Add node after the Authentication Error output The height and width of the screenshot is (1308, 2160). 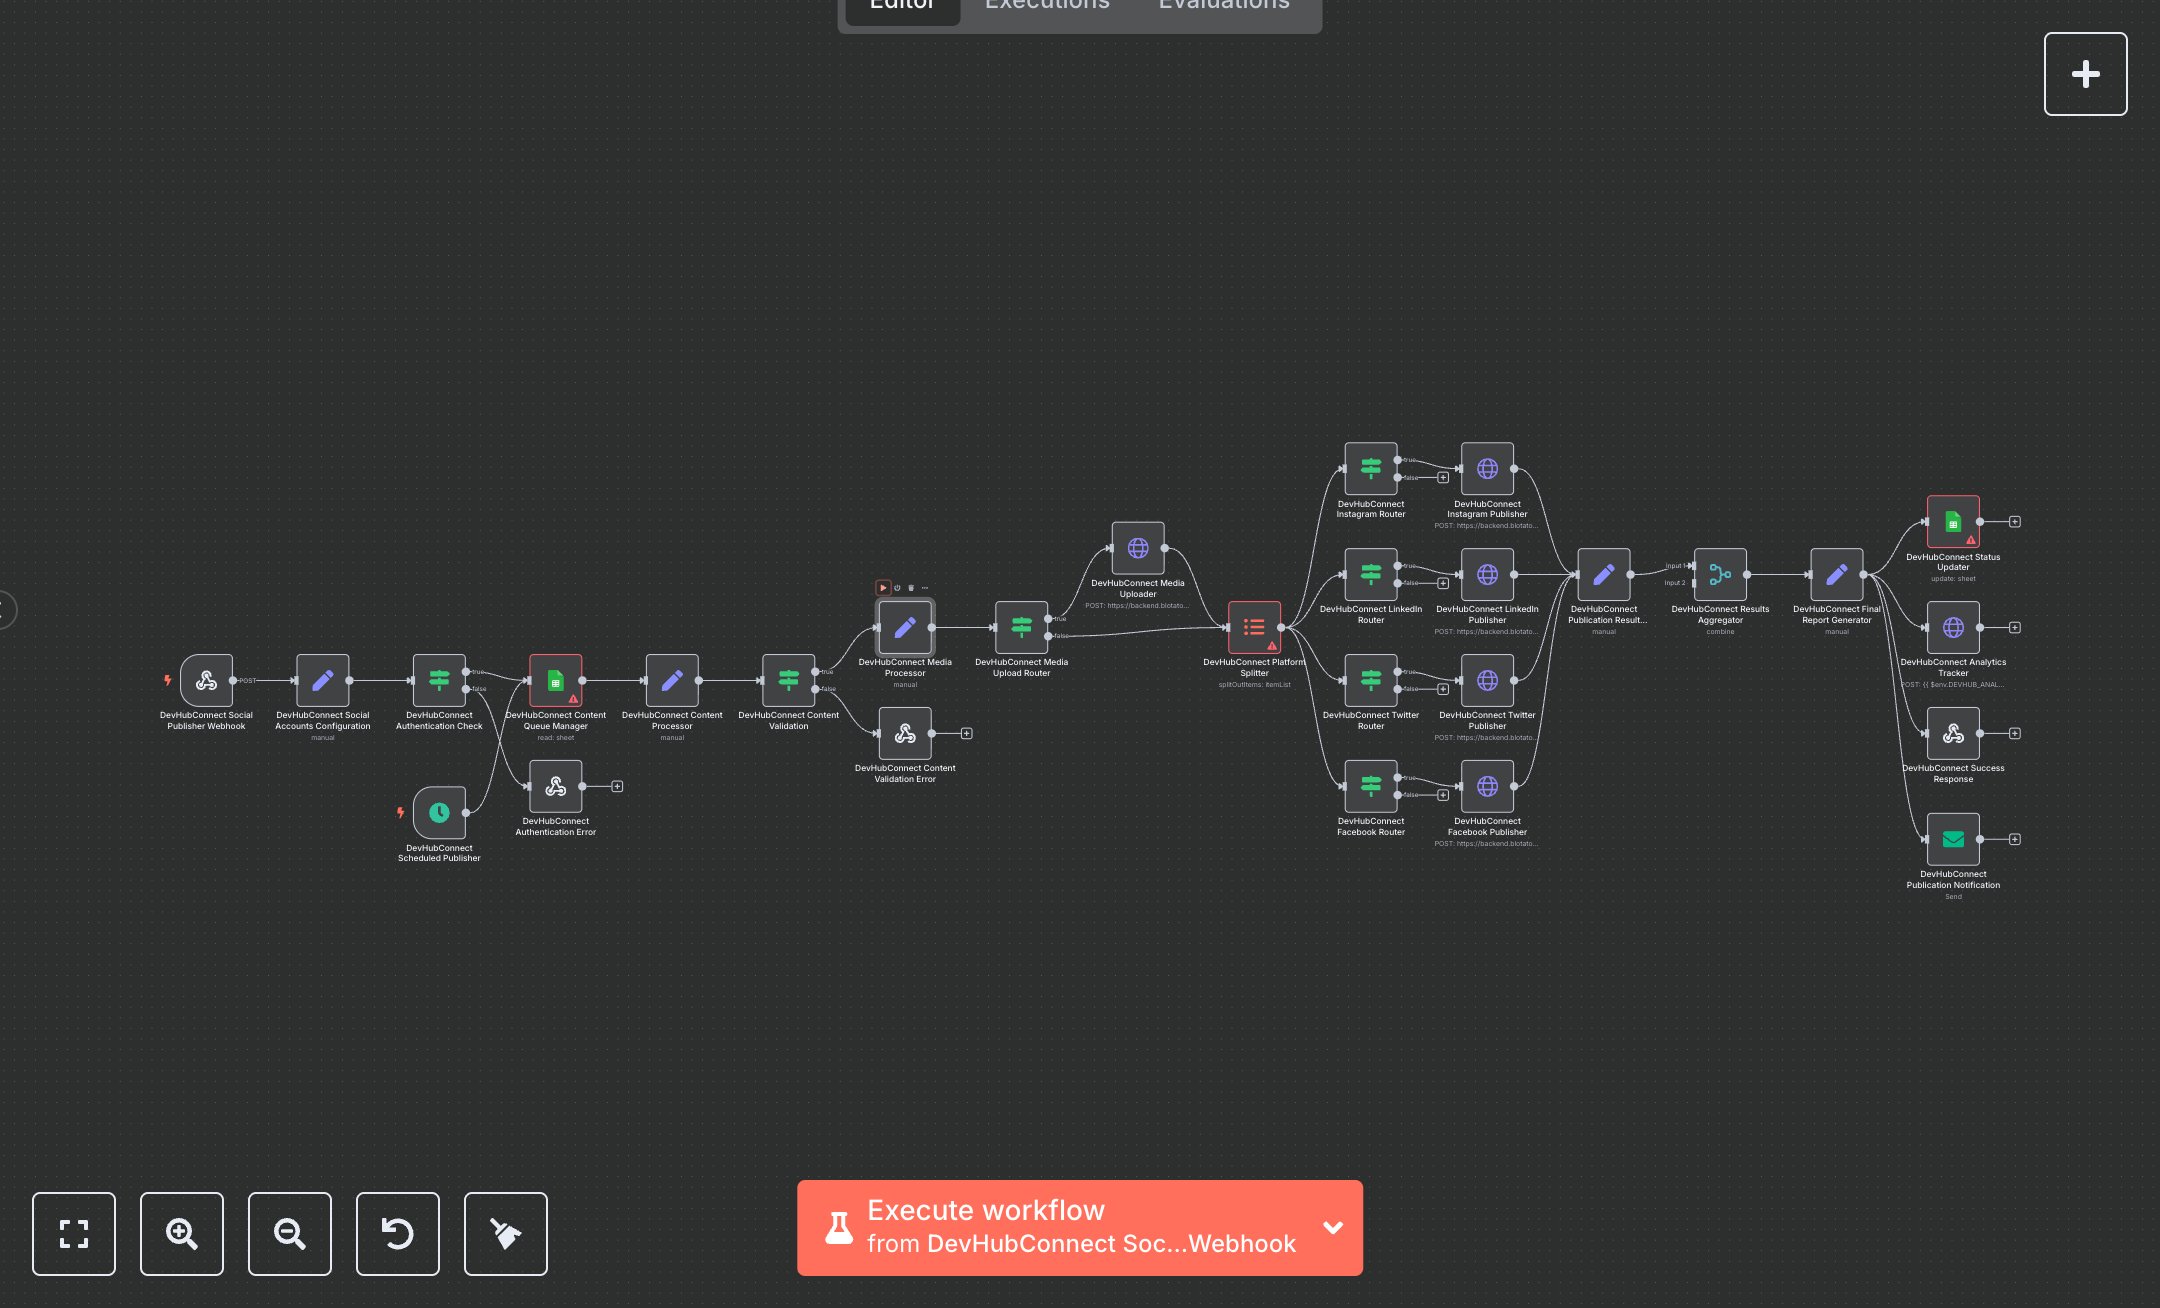pyautogui.click(x=617, y=786)
